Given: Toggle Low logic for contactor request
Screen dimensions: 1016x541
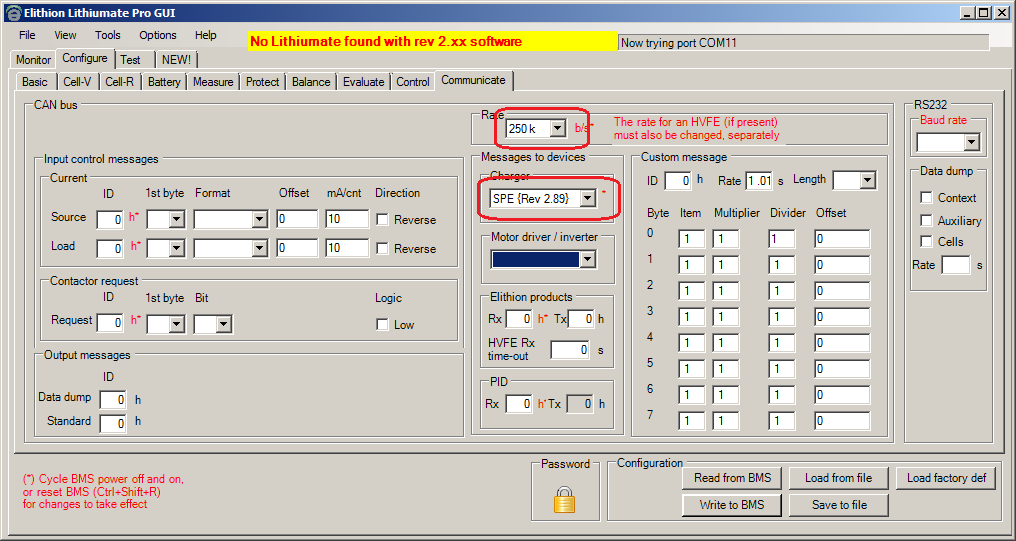Looking at the screenshot, I should 382,325.
